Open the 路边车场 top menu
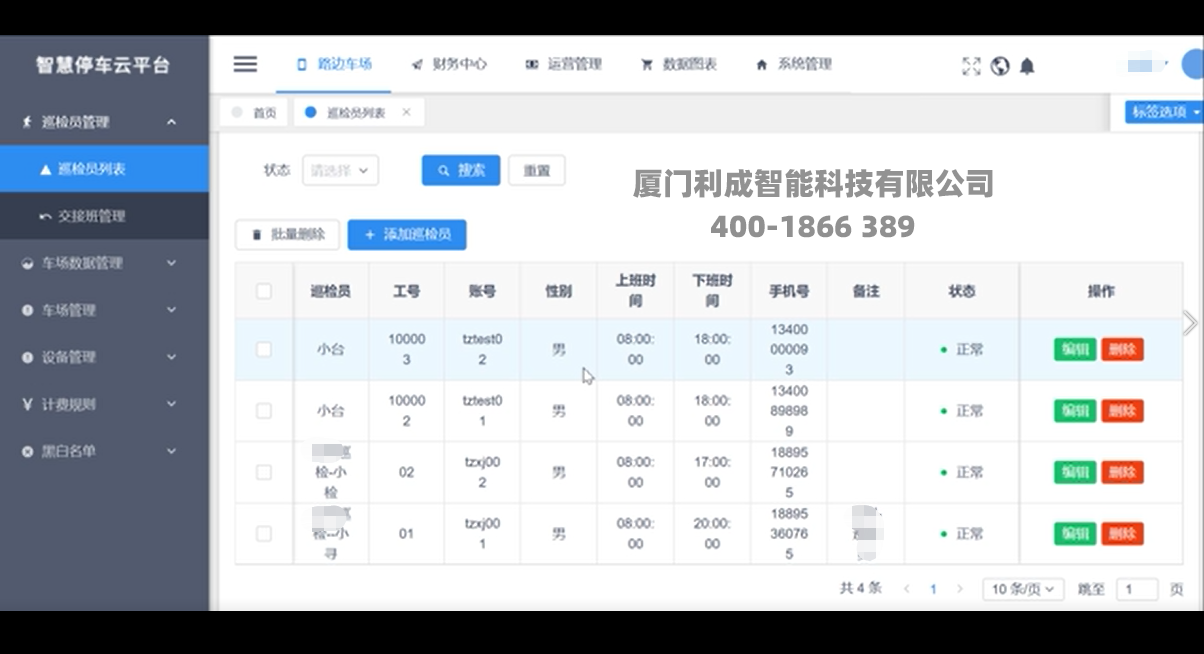Screen dimensions: 1204x654 [335, 64]
